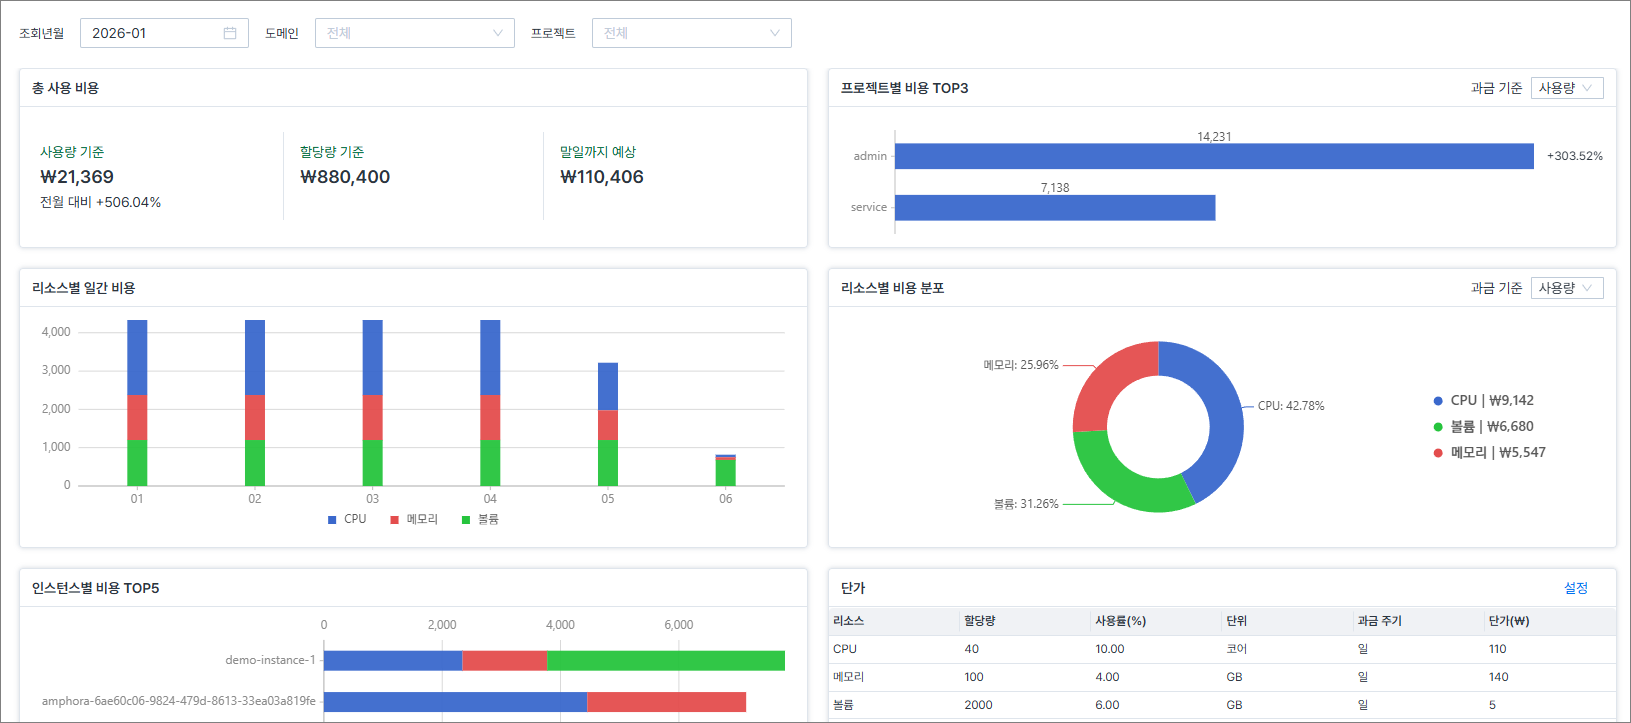Click the admin project bar
This screenshot has width=1631, height=723.
1213,156
